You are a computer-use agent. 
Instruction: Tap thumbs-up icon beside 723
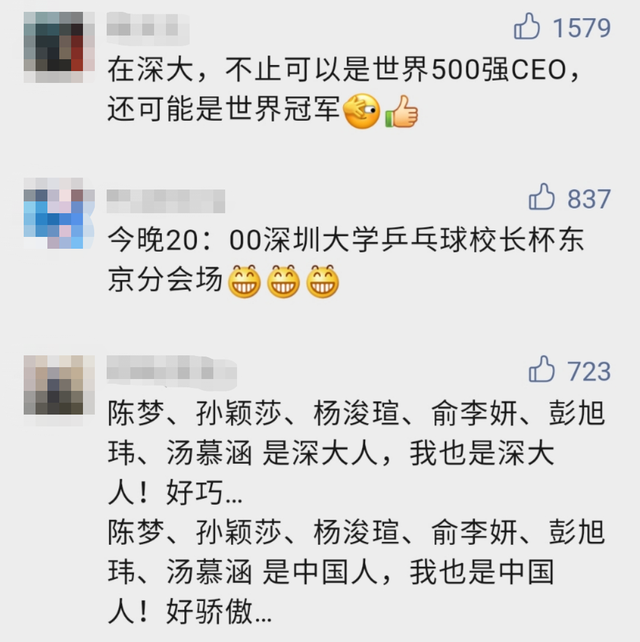pos(541,369)
